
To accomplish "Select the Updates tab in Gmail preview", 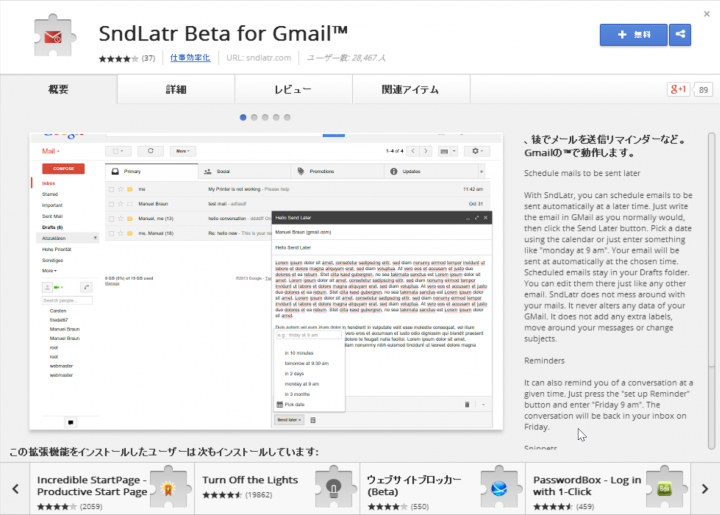I will 431,171.
